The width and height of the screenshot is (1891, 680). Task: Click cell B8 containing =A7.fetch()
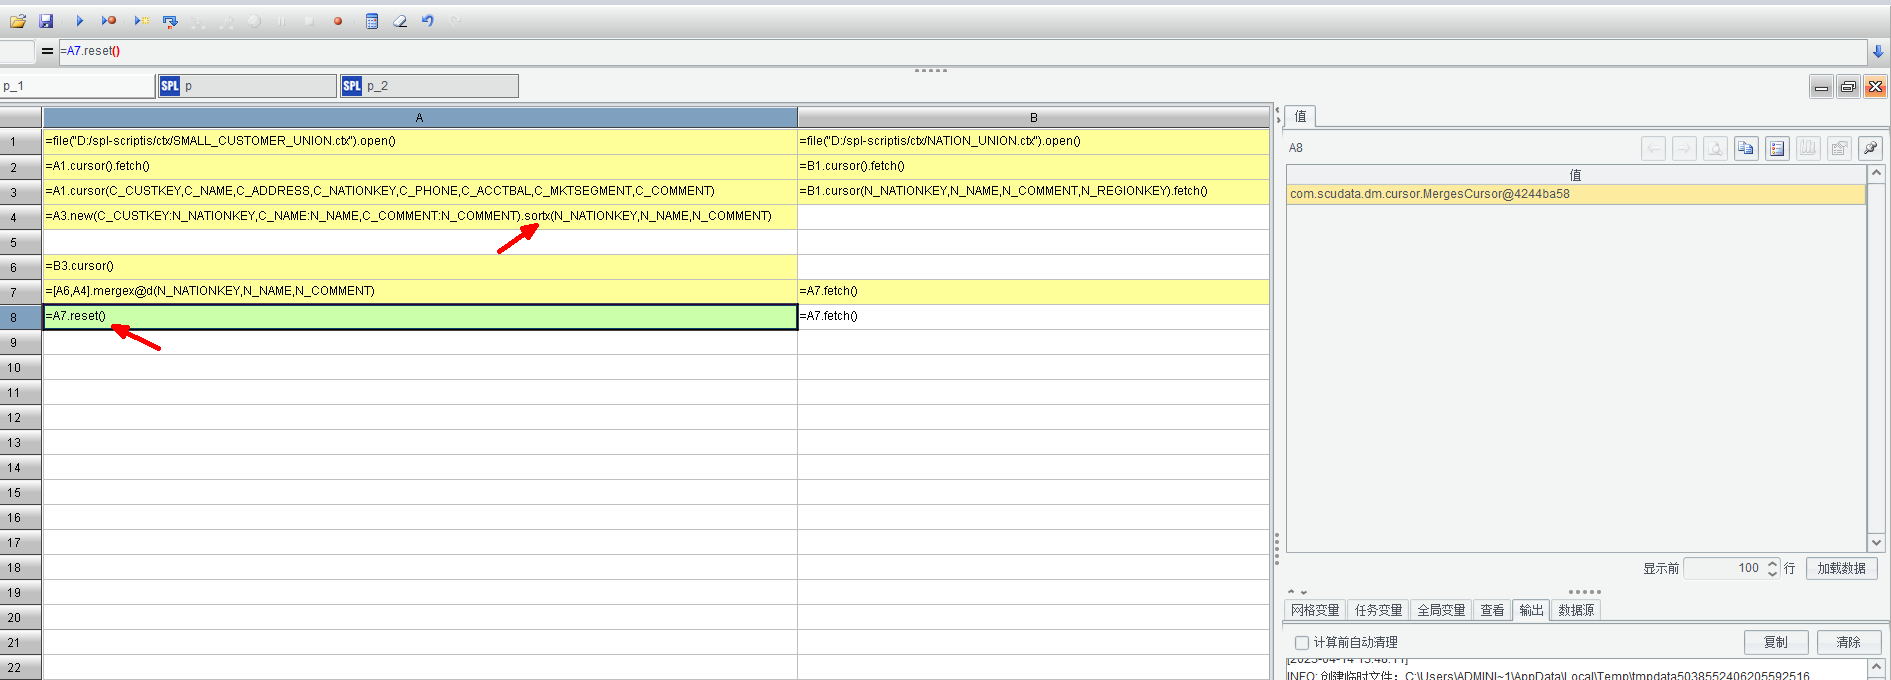(x=1032, y=317)
